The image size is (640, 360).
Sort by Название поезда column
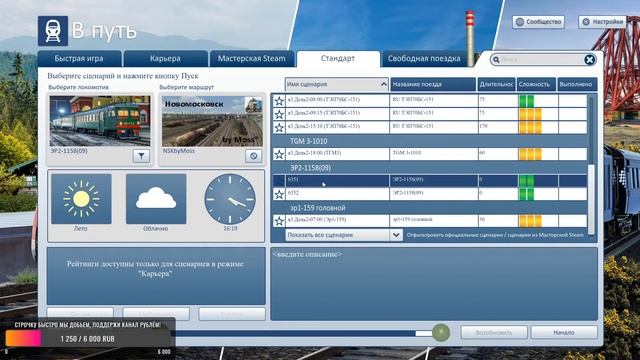(x=433, y=84)
